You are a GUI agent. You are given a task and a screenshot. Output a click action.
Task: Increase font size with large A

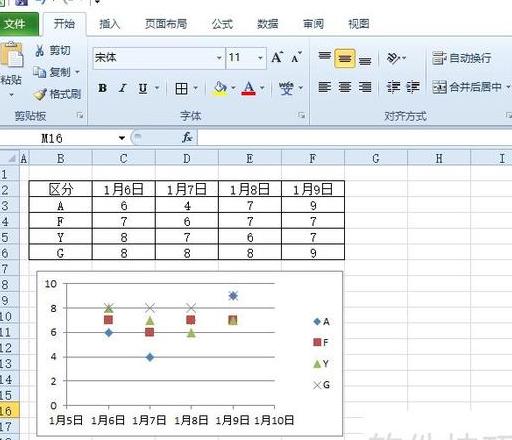[277, 58]
